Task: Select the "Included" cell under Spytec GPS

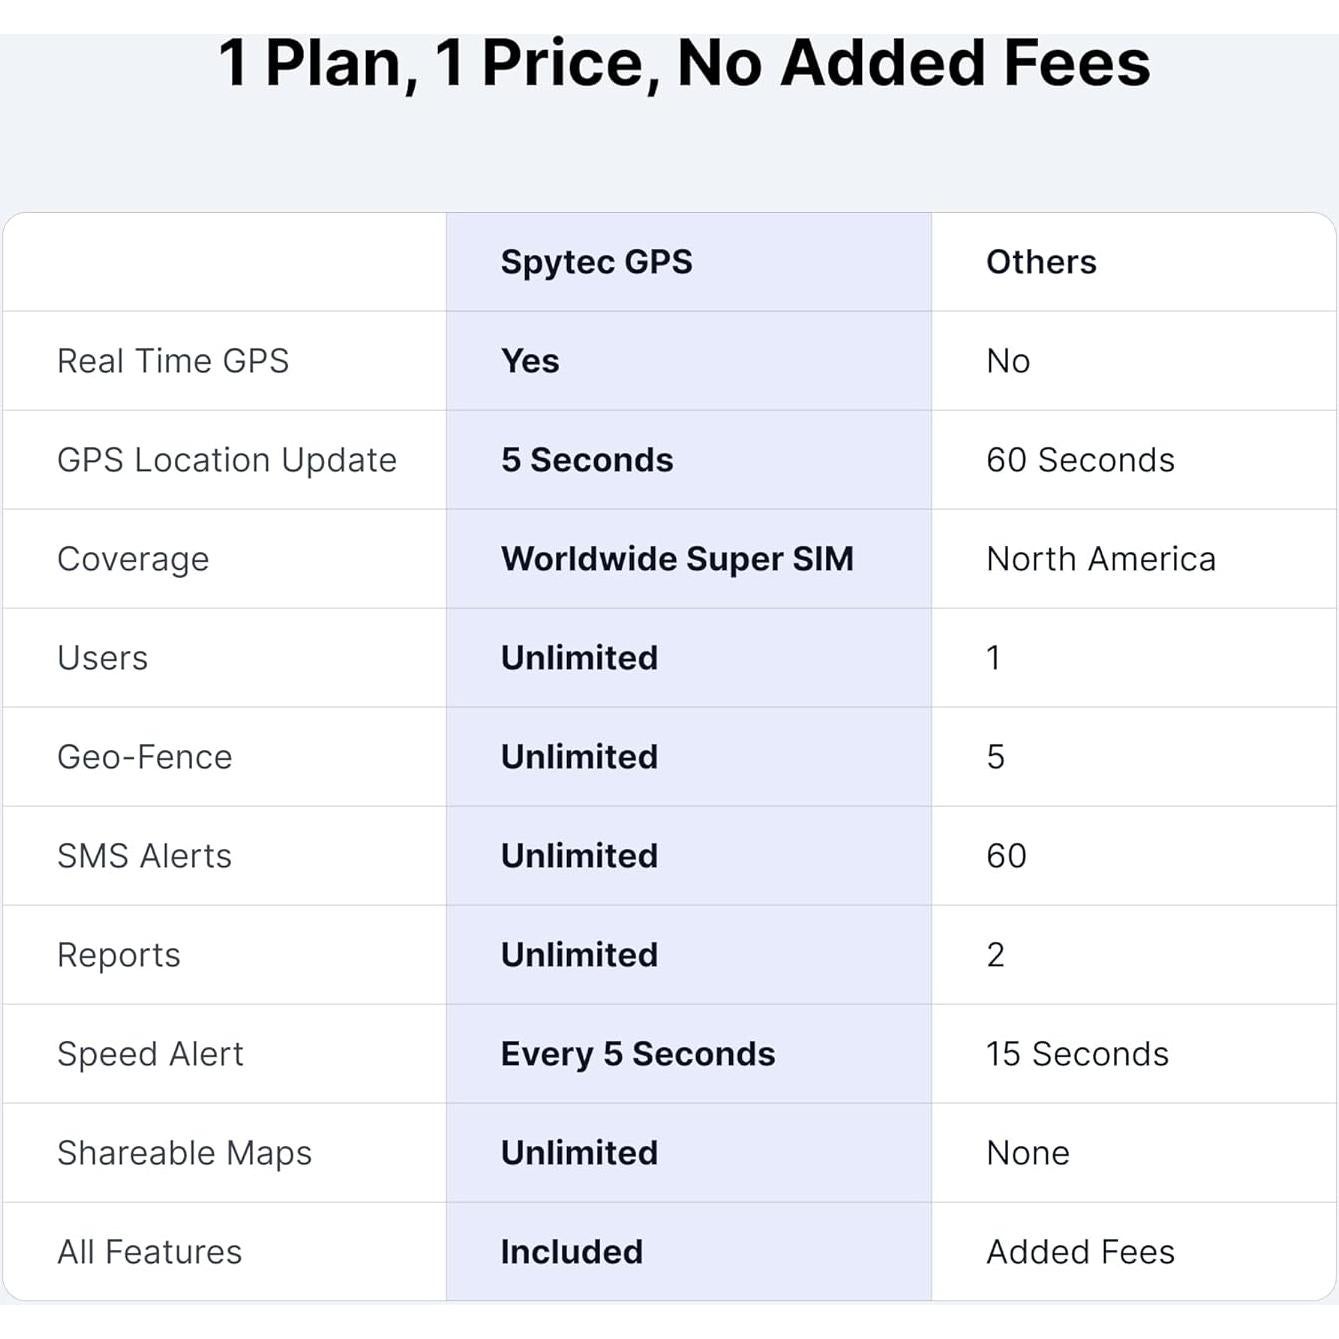Action: pyautogui.click(x=571, y=1252)
